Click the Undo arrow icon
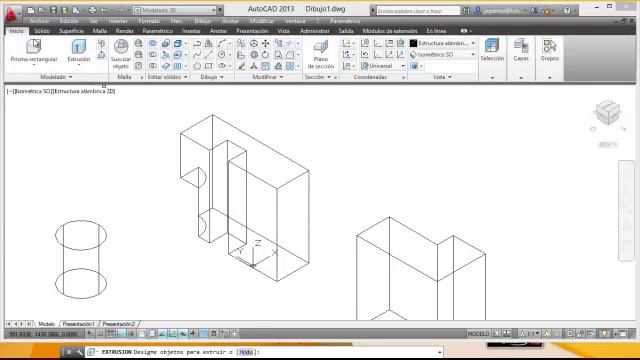This screenshot has height=360, width=640. (x=104, y=10)
